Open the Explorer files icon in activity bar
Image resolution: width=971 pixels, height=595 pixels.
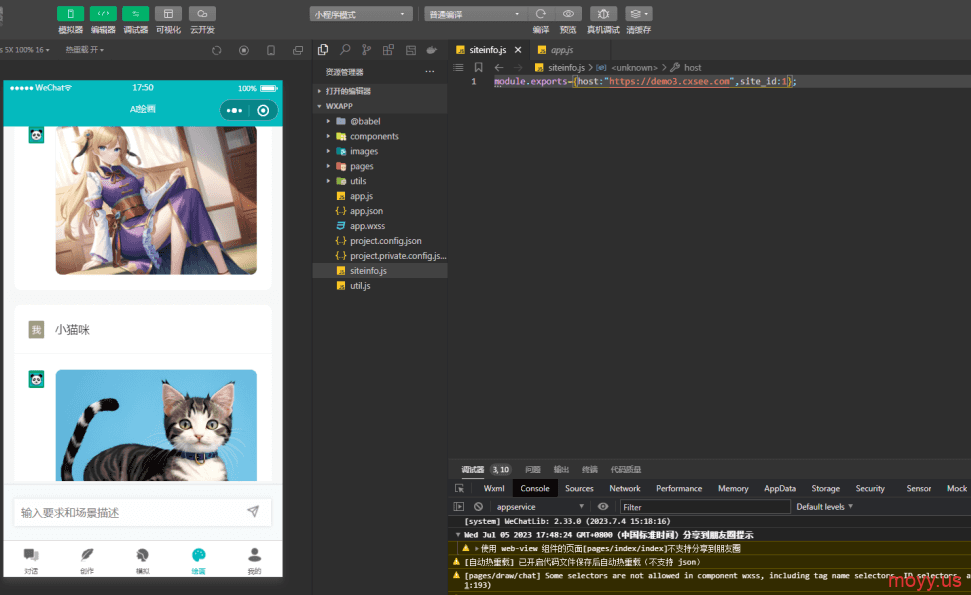click(323, 50)
